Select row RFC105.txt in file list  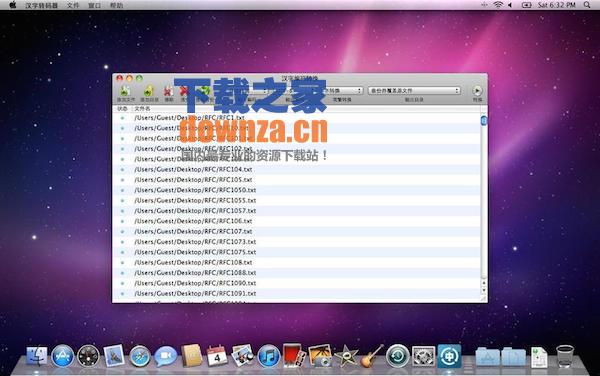pos(297,180)
